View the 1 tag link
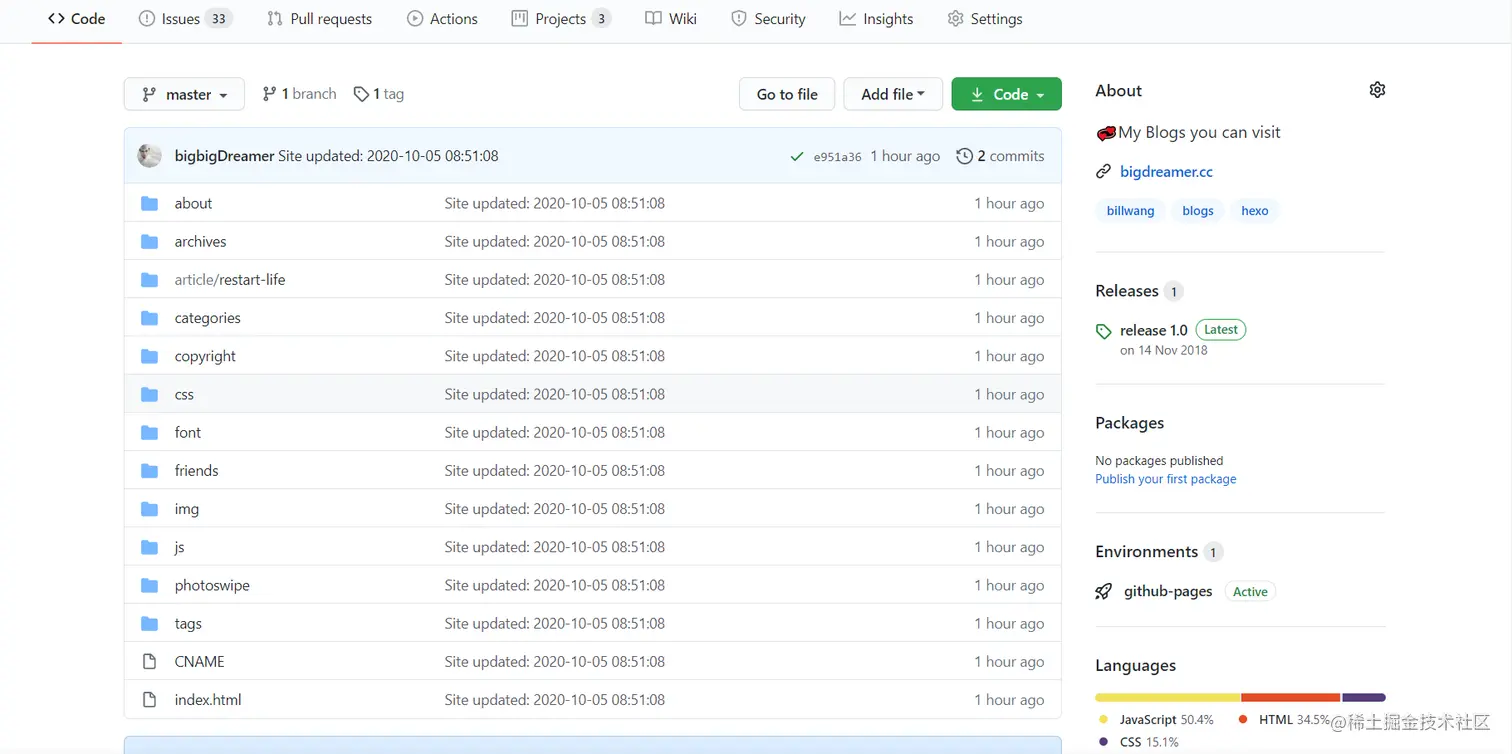Viewport: 1512px width, 754px height. pyautogui.click(x=379, y=94)
